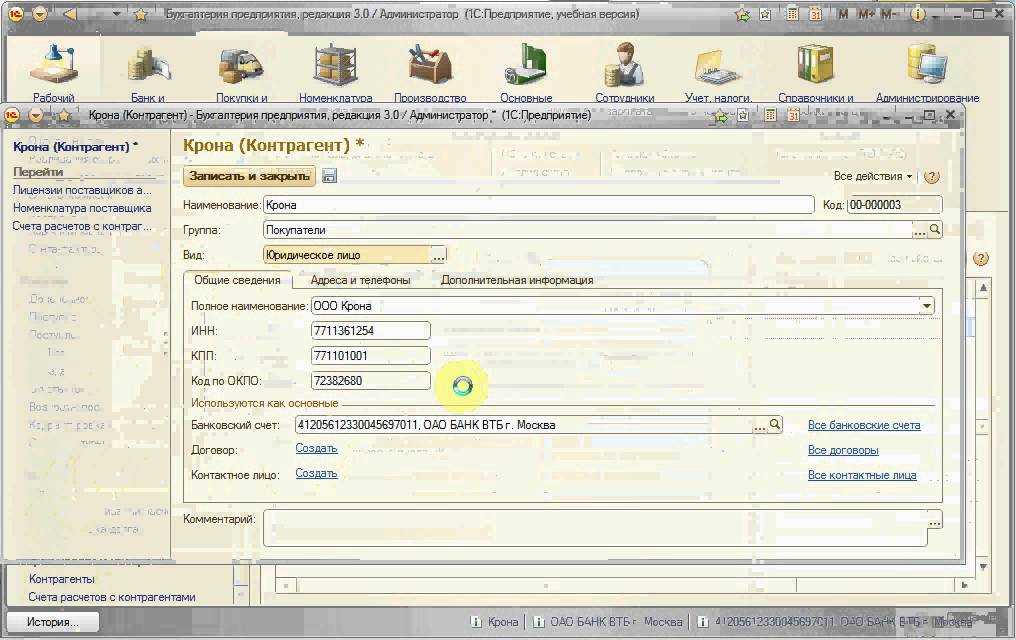Click the Код по ОКПО input field
Screen dimensions: 1016x640
click(x=371, y=381)
